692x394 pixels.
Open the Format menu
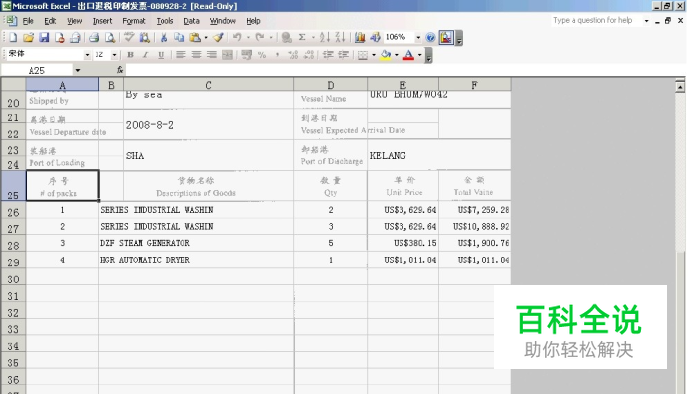pos(134,21)
